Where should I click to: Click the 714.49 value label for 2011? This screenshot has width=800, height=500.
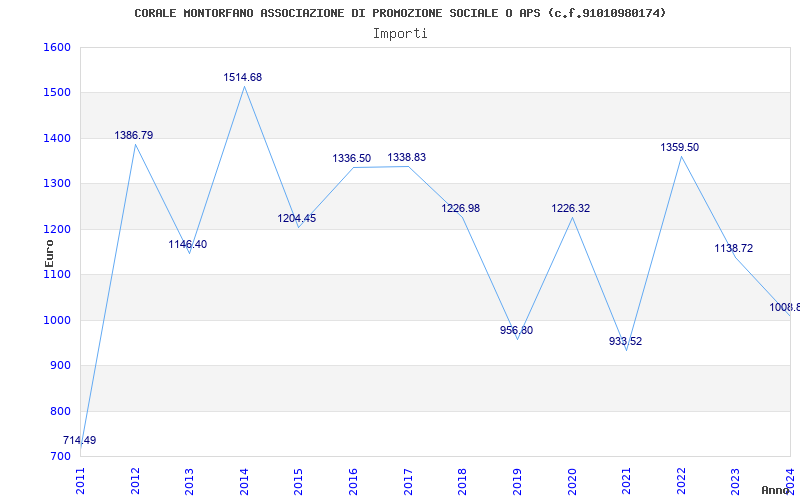[x=80, y=441]
